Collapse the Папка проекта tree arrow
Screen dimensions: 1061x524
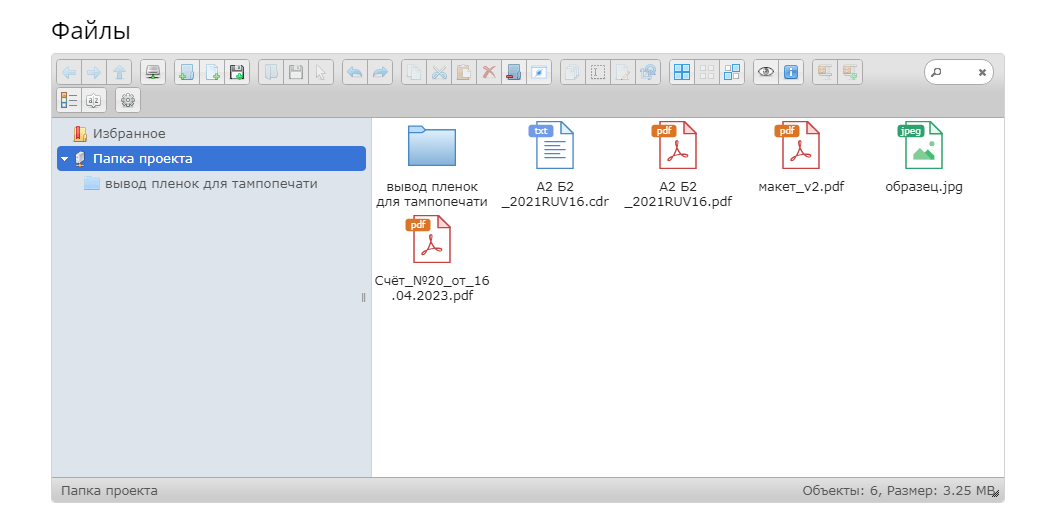tap(64, 159)
